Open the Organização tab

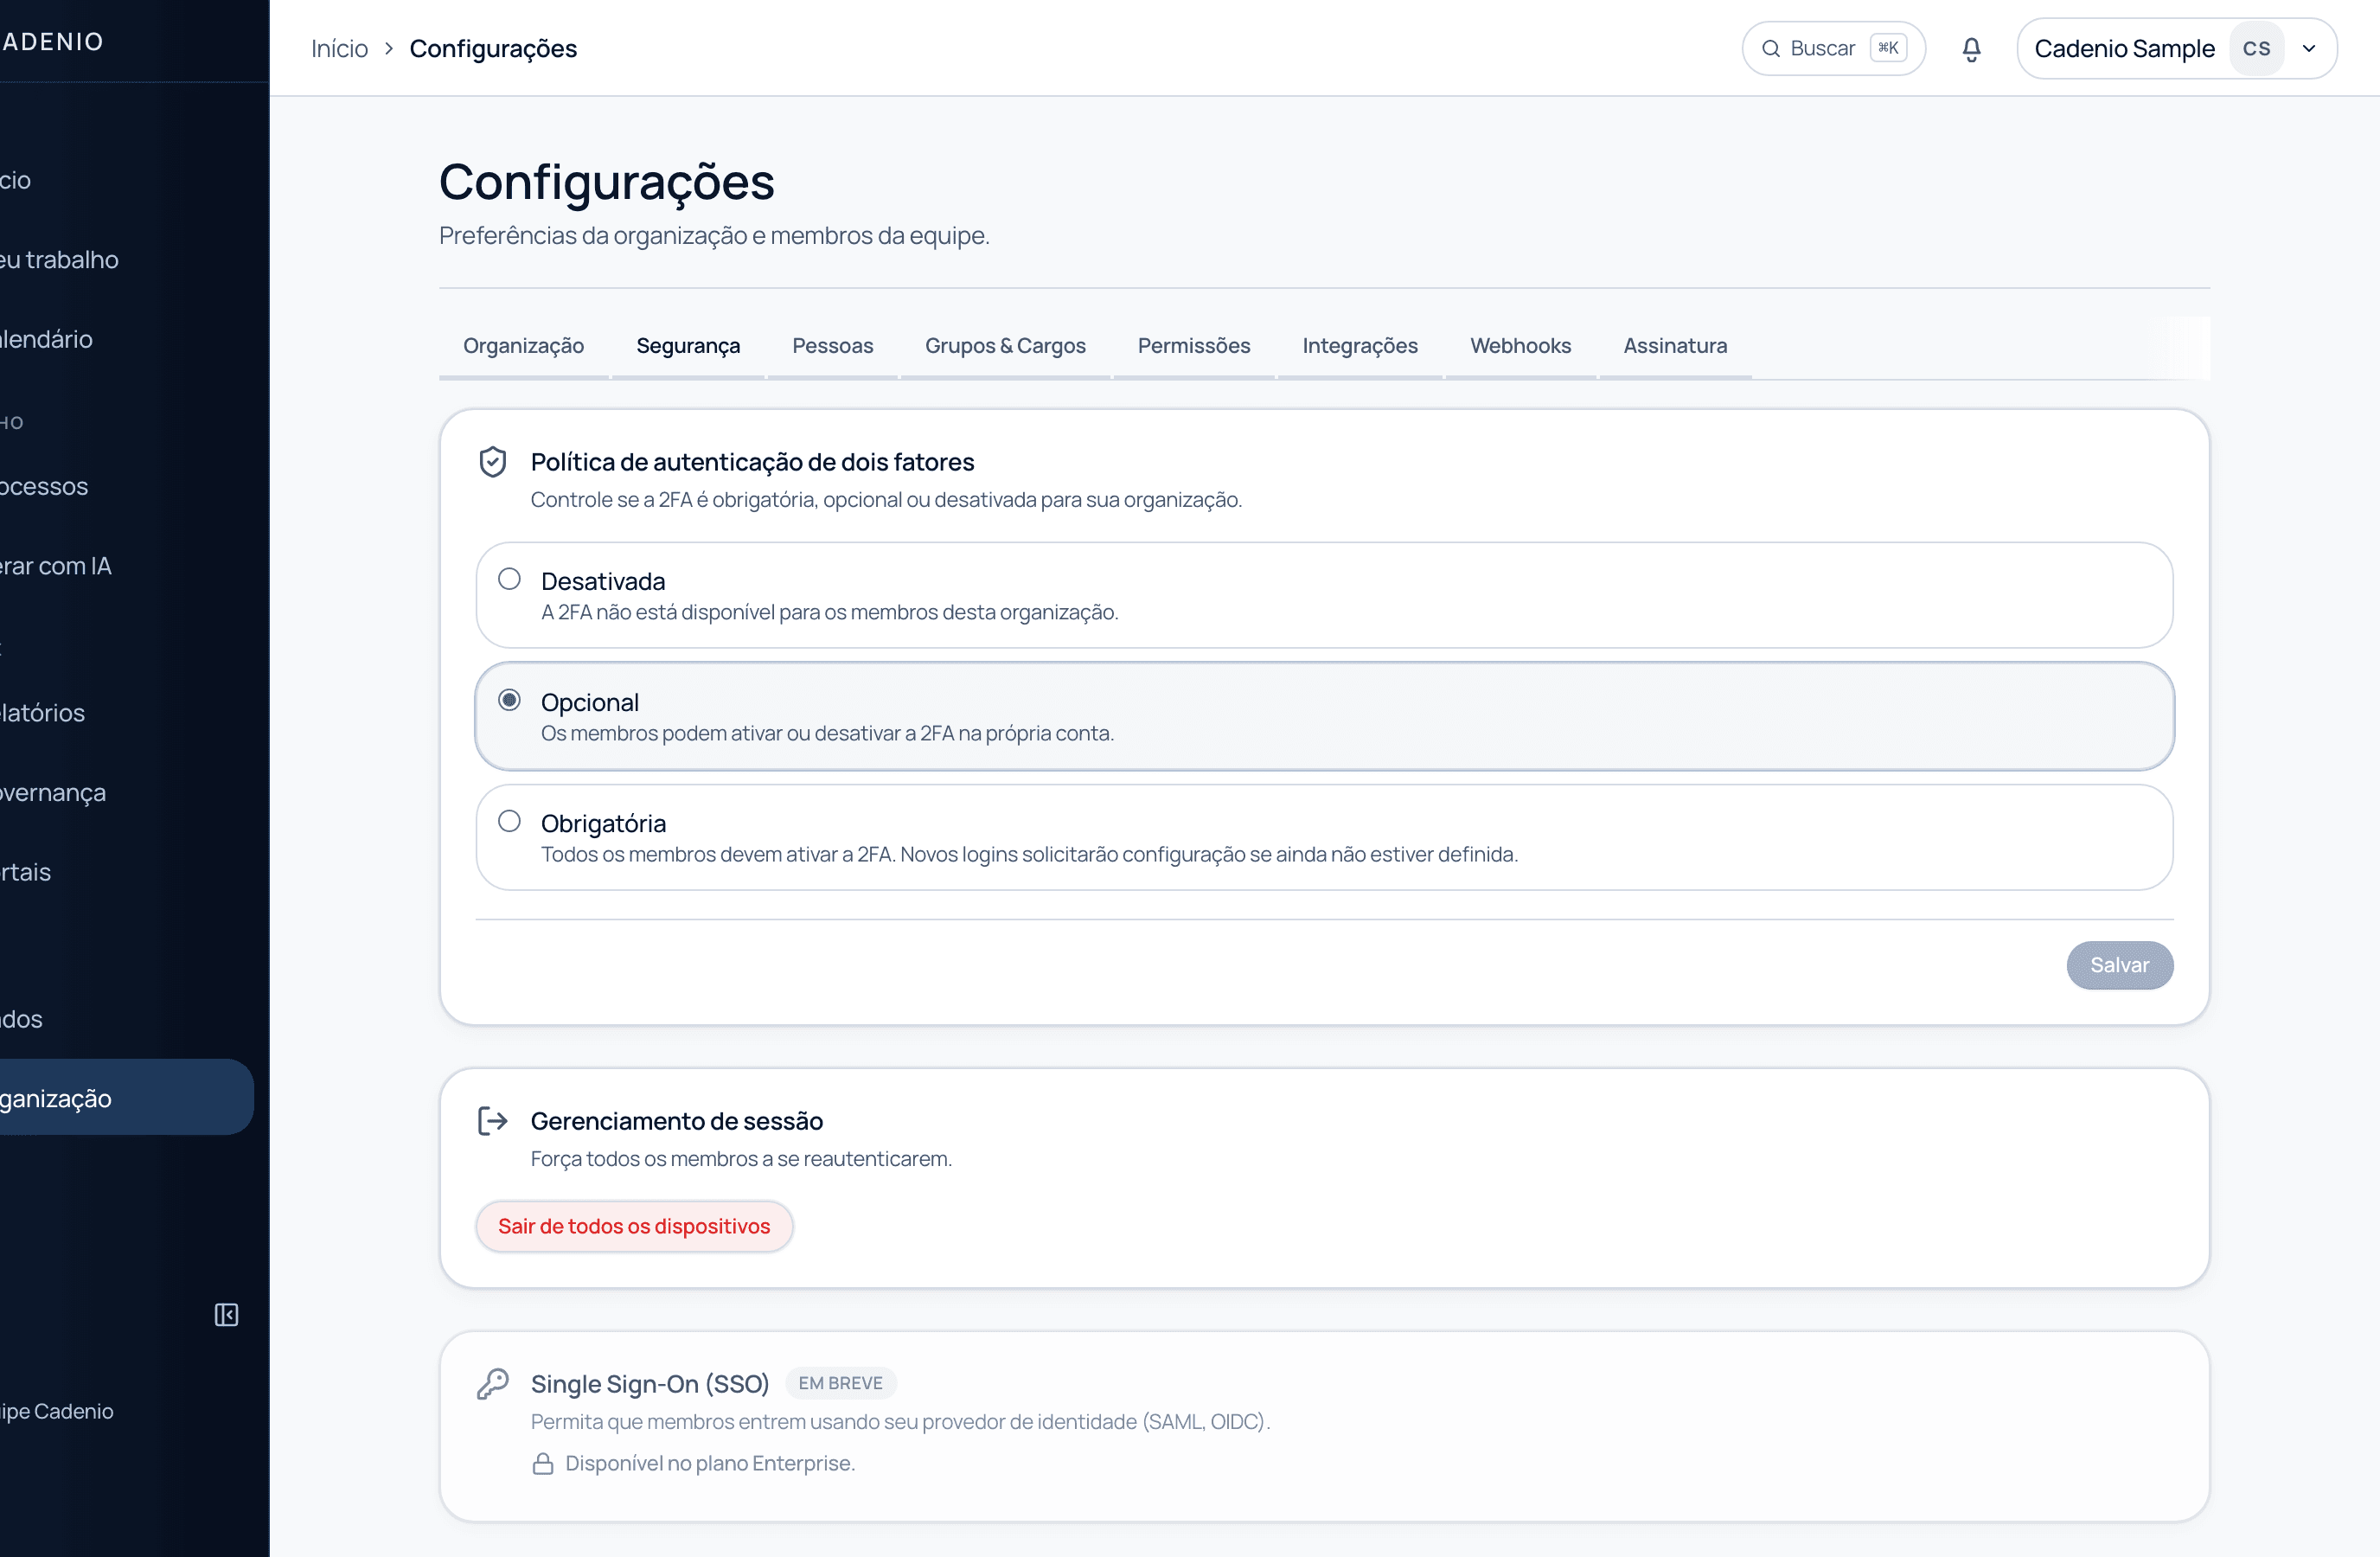tap(523, 346)
